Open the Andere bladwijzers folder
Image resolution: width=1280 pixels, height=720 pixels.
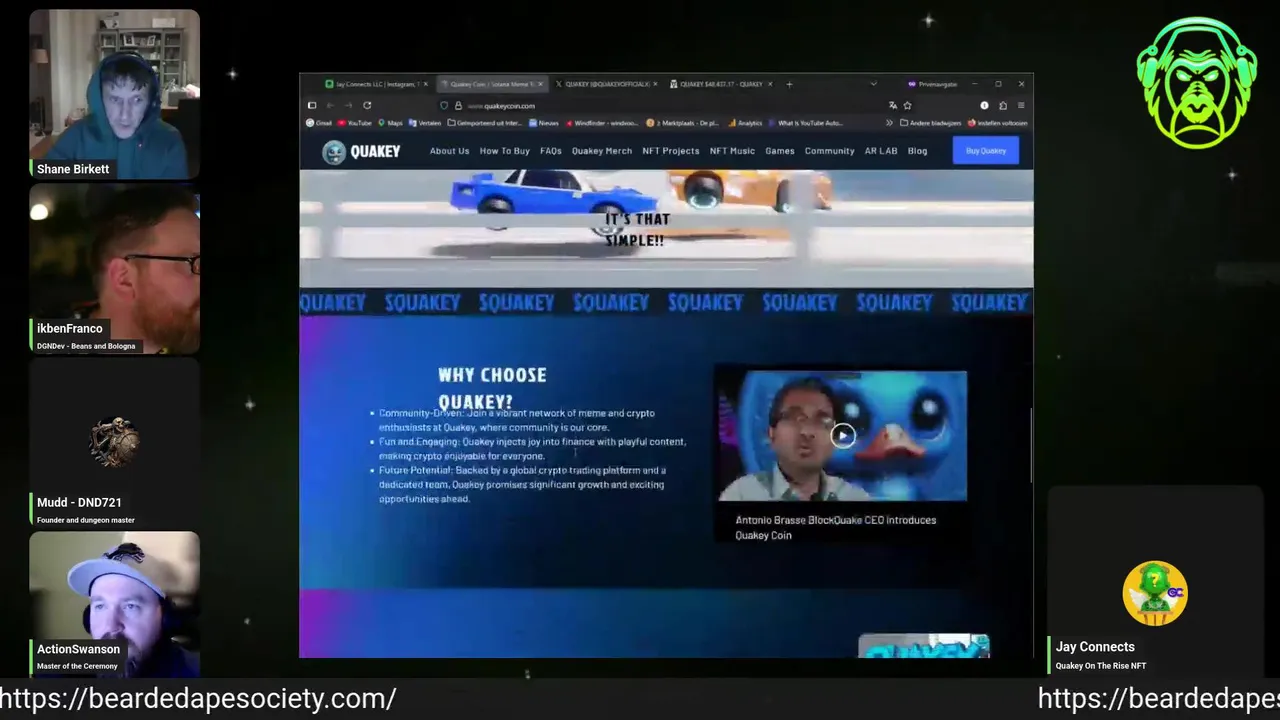(931, 123)
